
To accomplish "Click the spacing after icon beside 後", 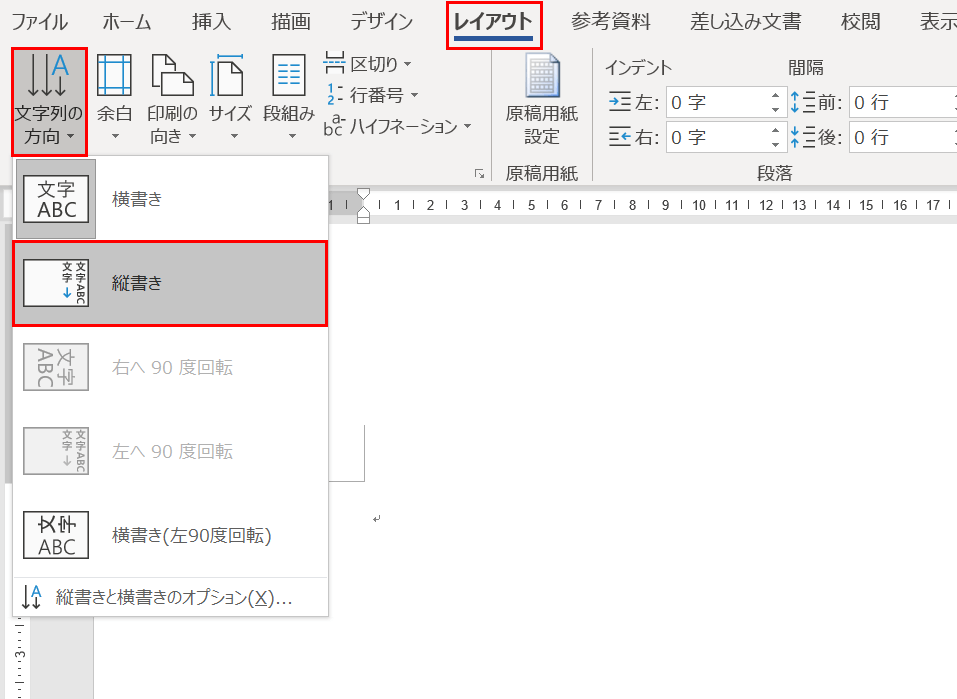I will pyautogui.click(x=803, y=137).
